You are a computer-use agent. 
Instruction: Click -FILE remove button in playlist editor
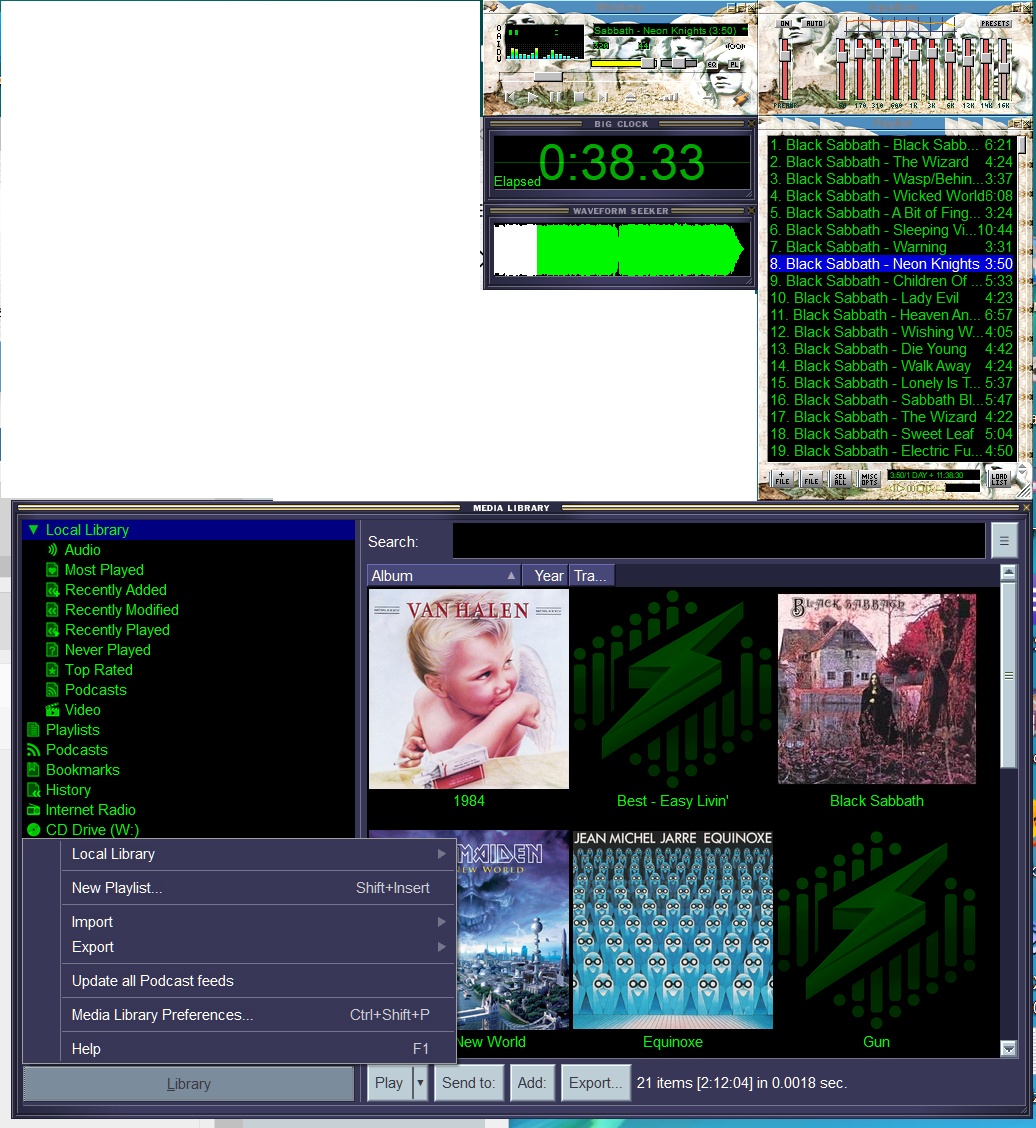click(812, 478)
